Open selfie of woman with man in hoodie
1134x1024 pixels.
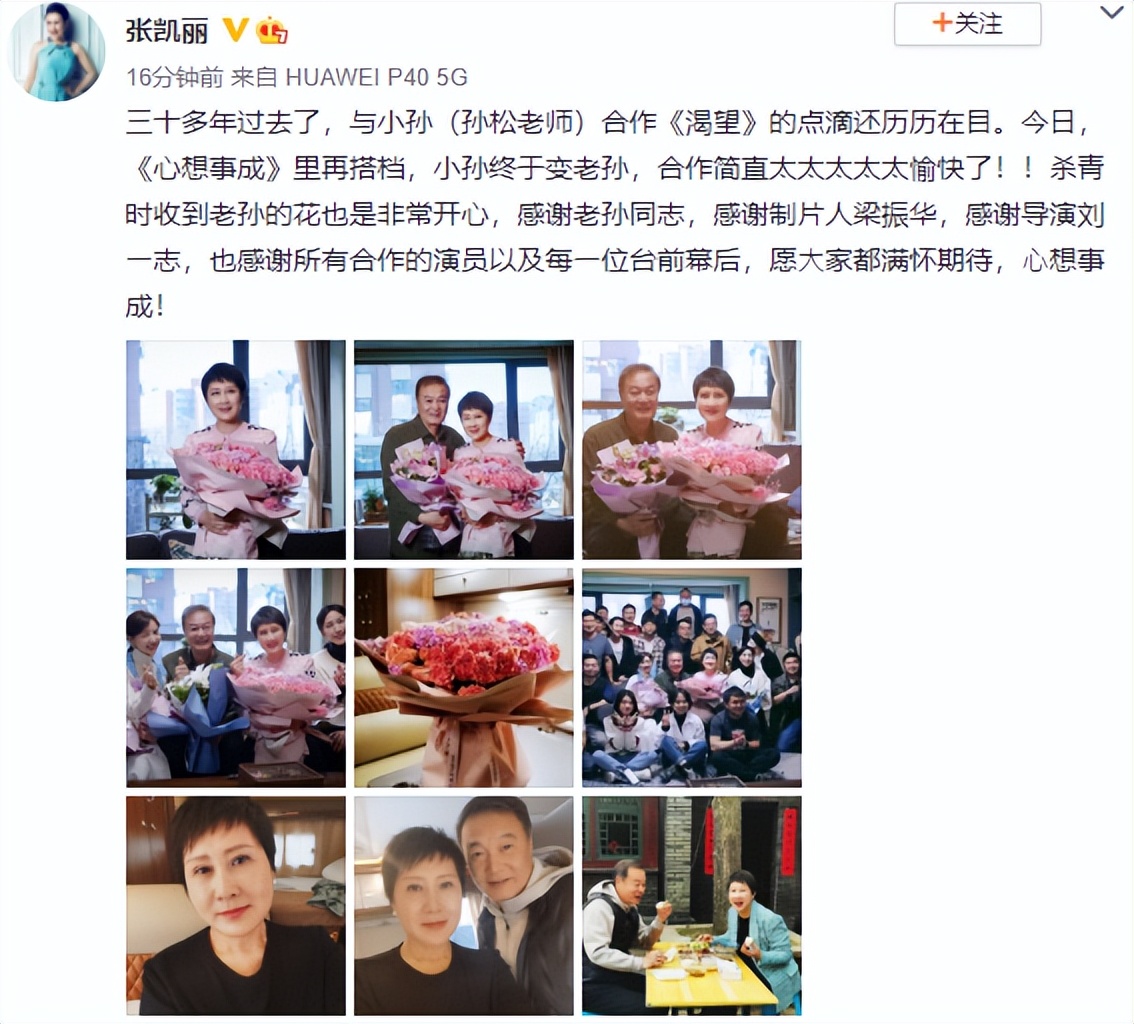[464, 906]
